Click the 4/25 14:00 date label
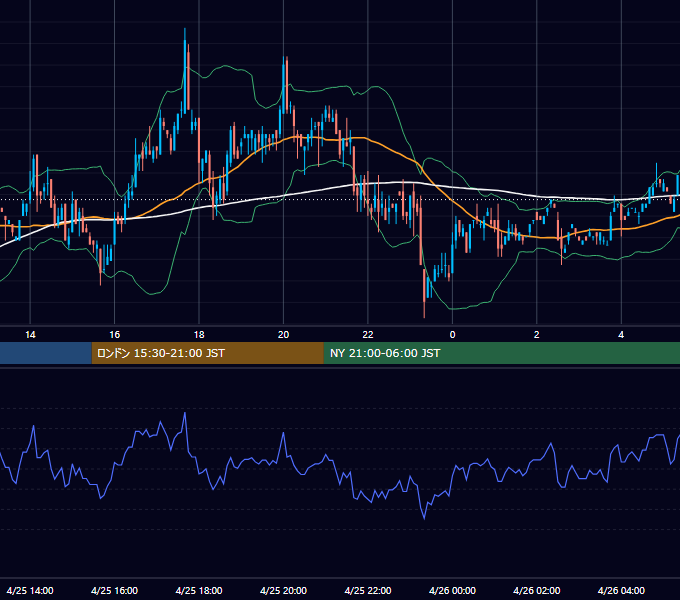Image resolution: width=680 pixels, height=600 pixels. point(30,590)
